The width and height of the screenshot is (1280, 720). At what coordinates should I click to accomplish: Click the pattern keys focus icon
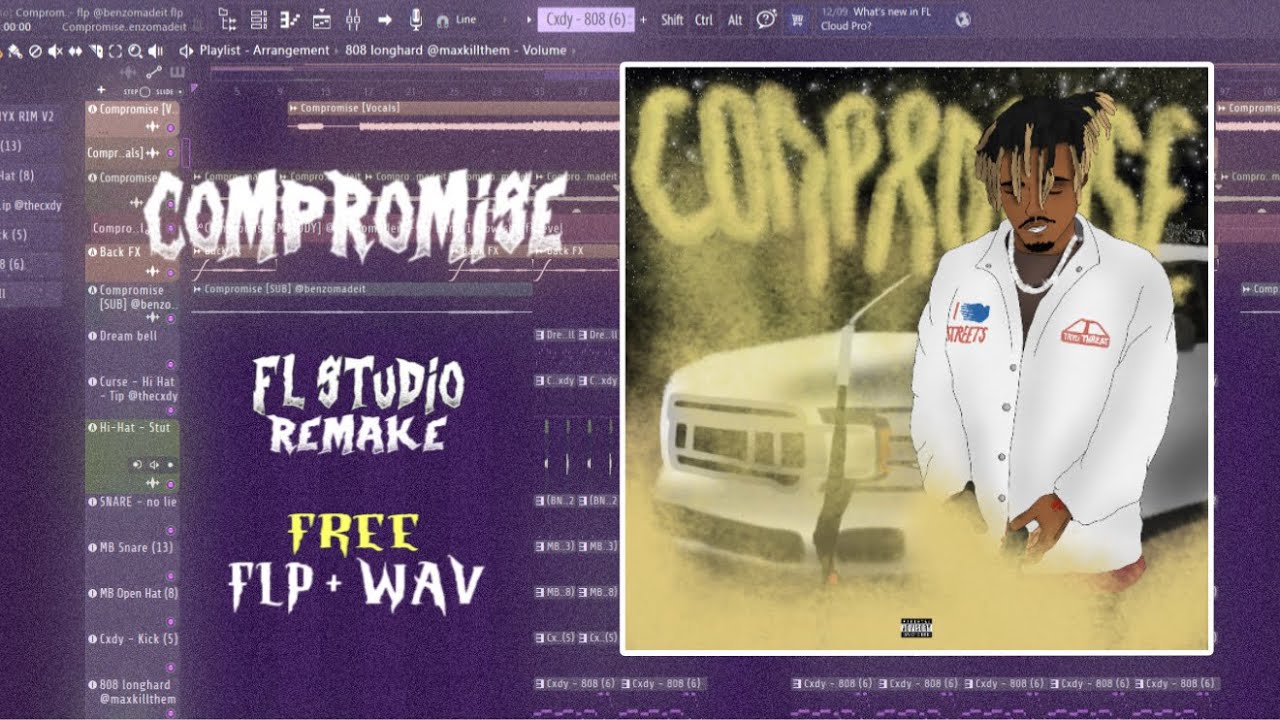click(178, 72)
